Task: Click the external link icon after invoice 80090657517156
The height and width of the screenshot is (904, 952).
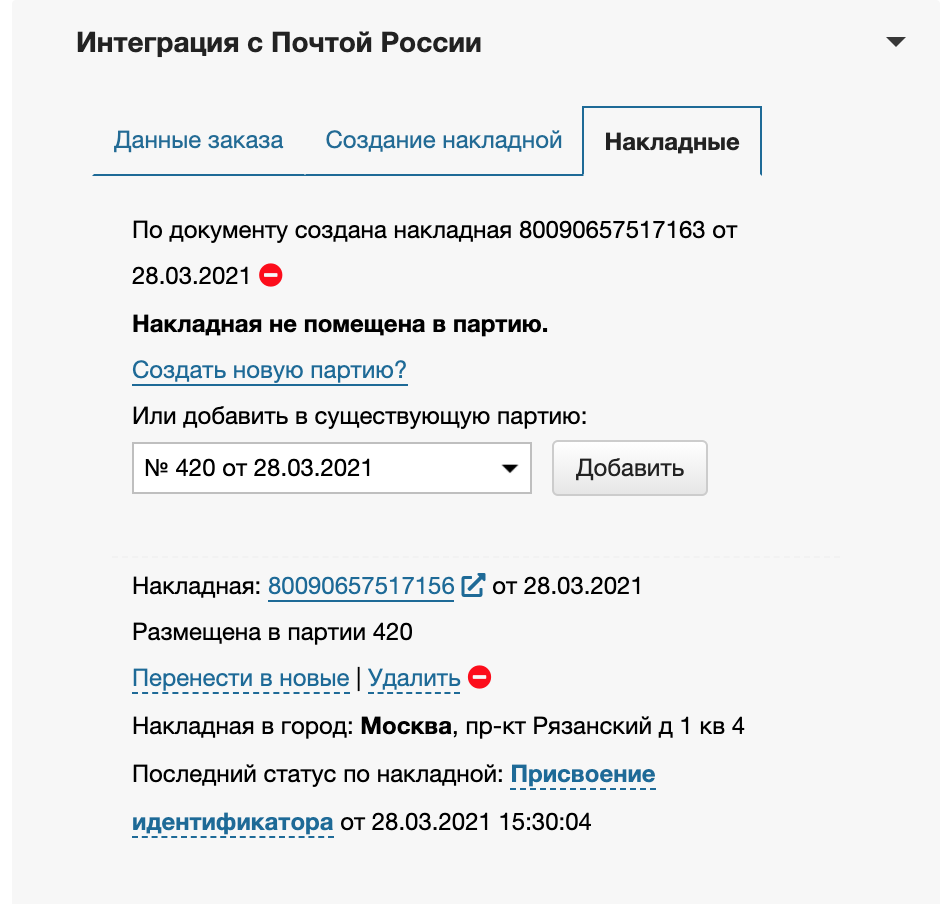Action: point(473,585)
